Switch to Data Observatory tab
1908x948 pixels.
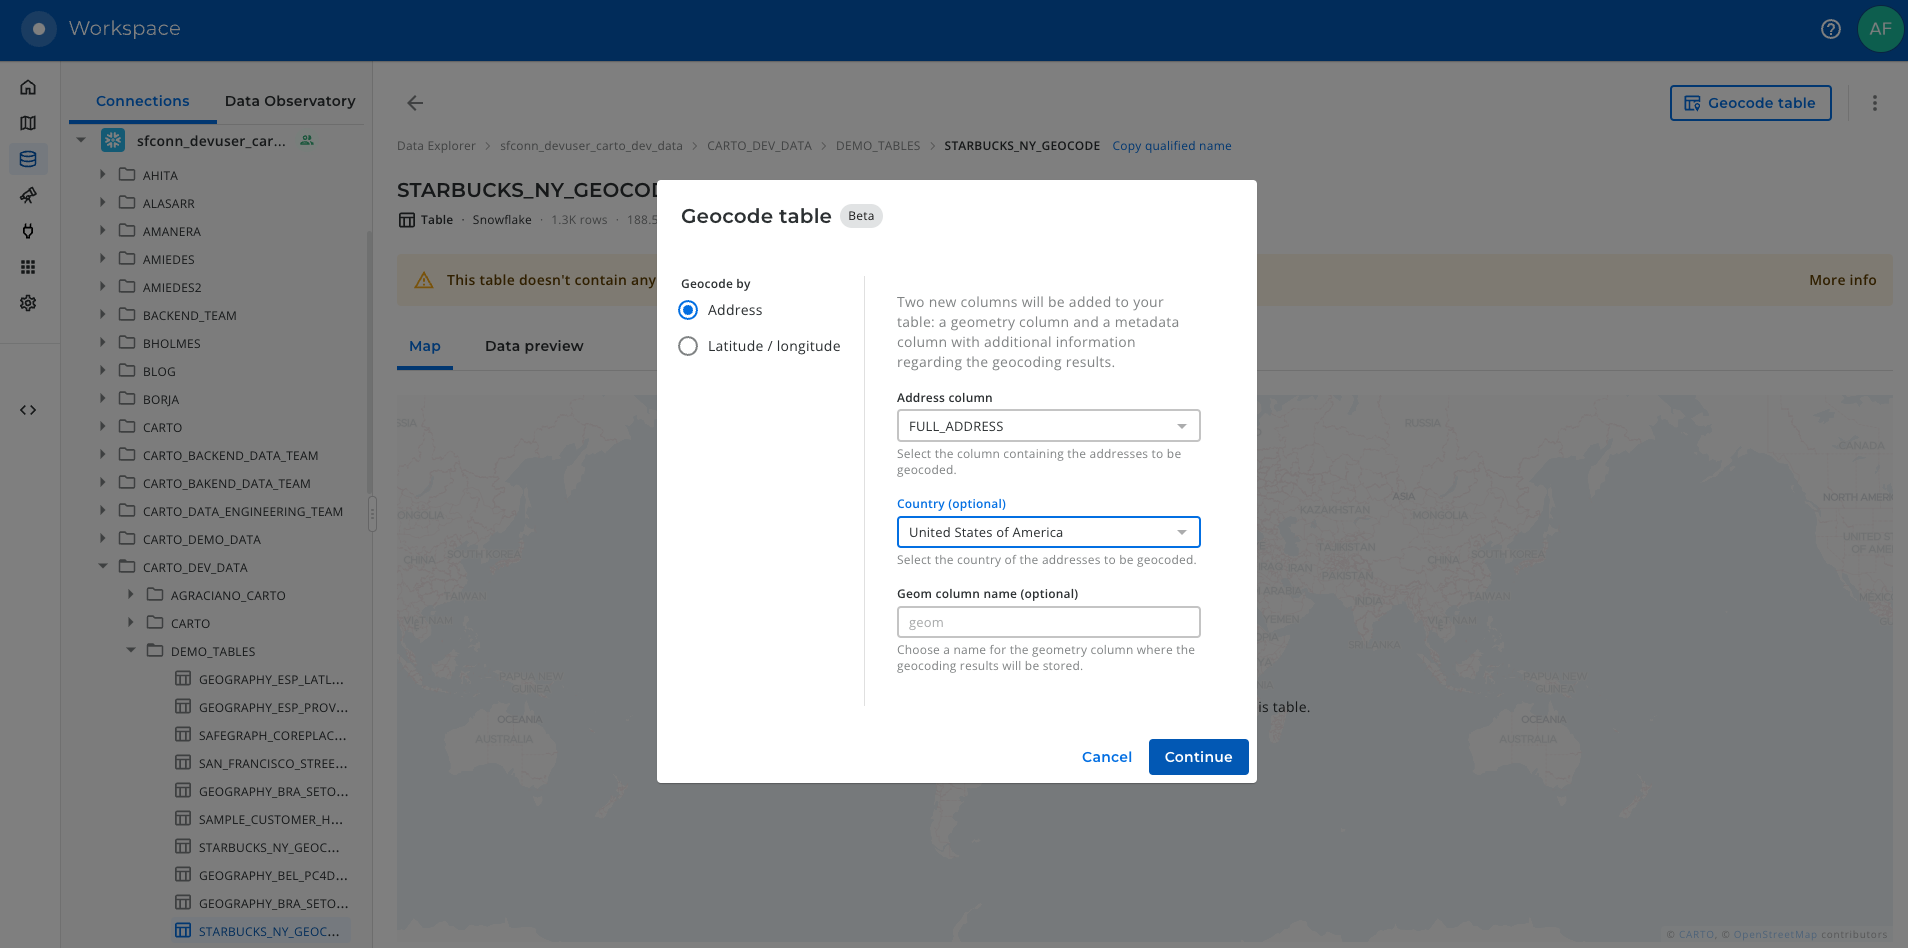[290, 101]
